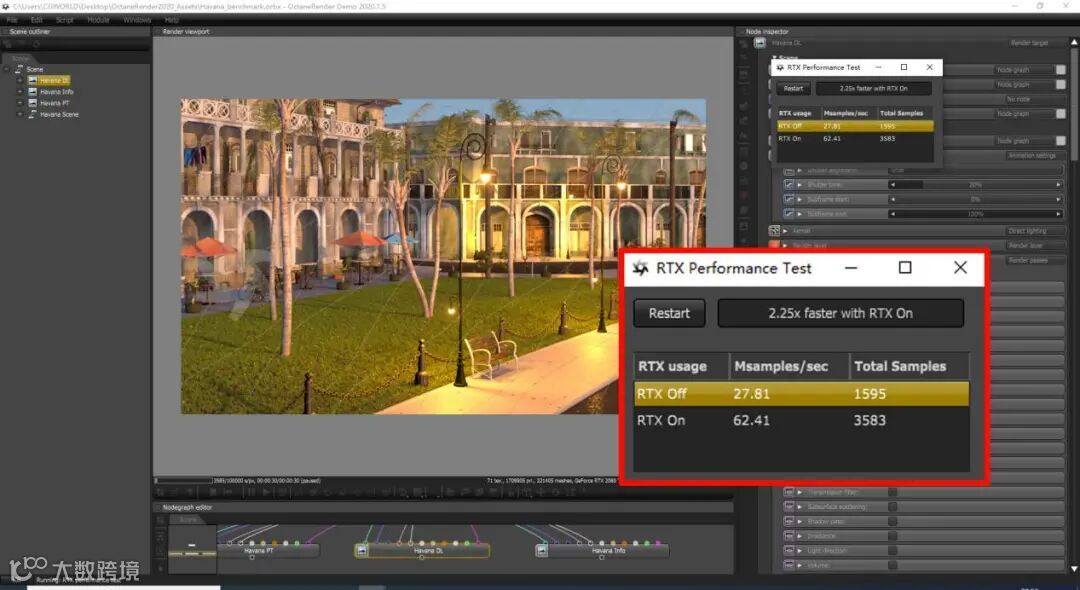Select Havana PT in the Scene outliner
Image resolution: width=1080 pixels, height=590 pixels.
coord(54,103)
